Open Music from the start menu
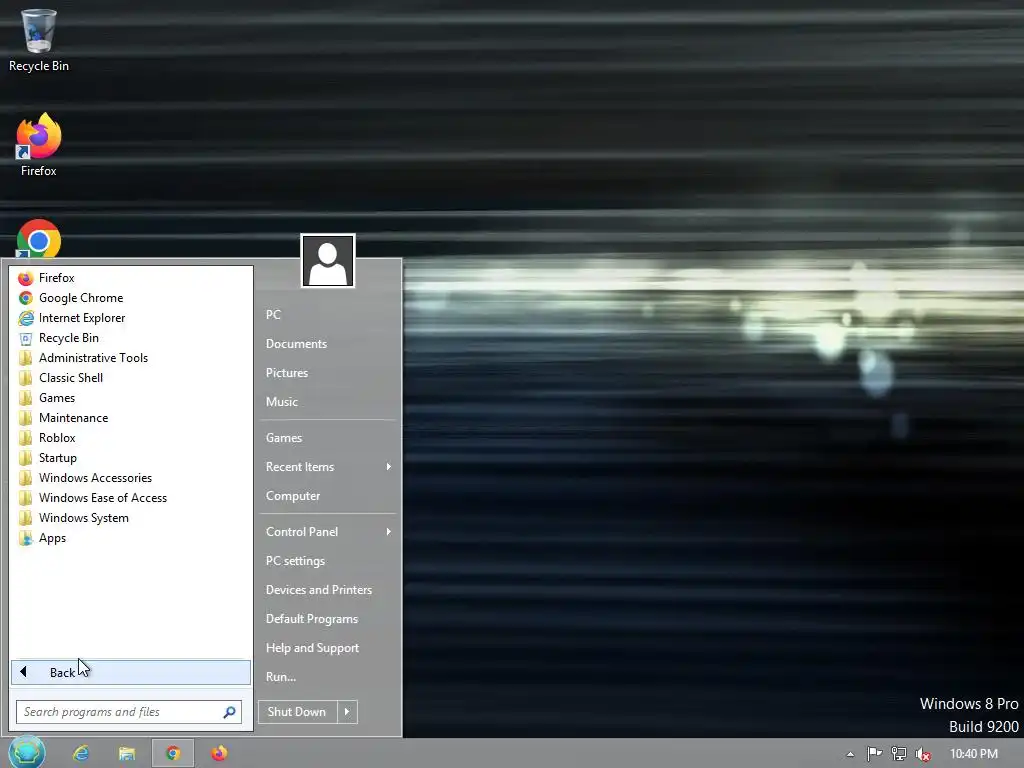 328,402
